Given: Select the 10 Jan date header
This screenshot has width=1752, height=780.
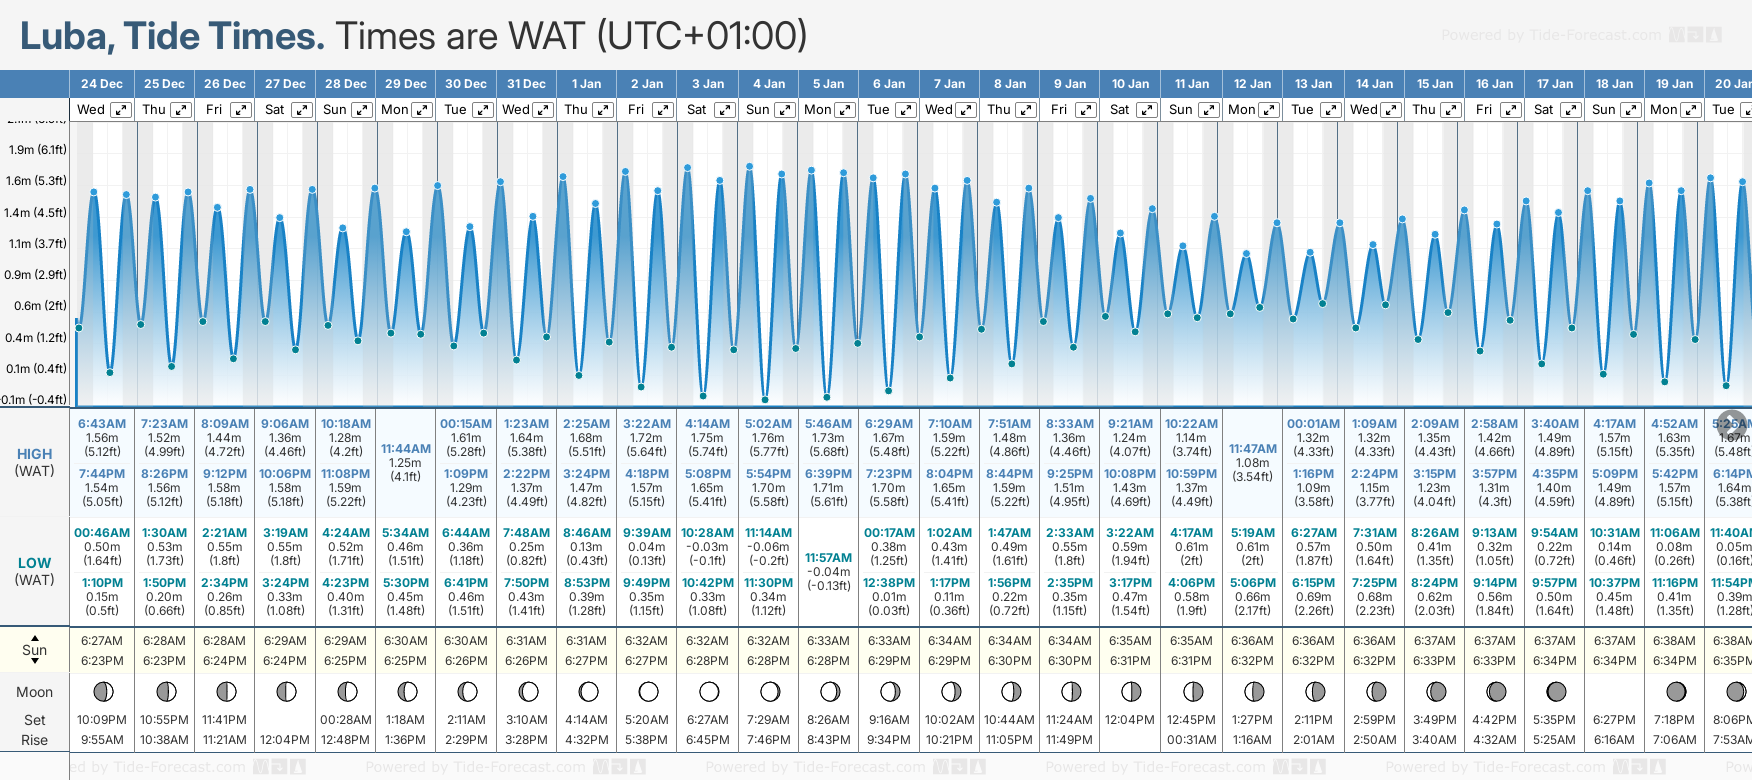Looking at the screenshot, I should 1130,84.
